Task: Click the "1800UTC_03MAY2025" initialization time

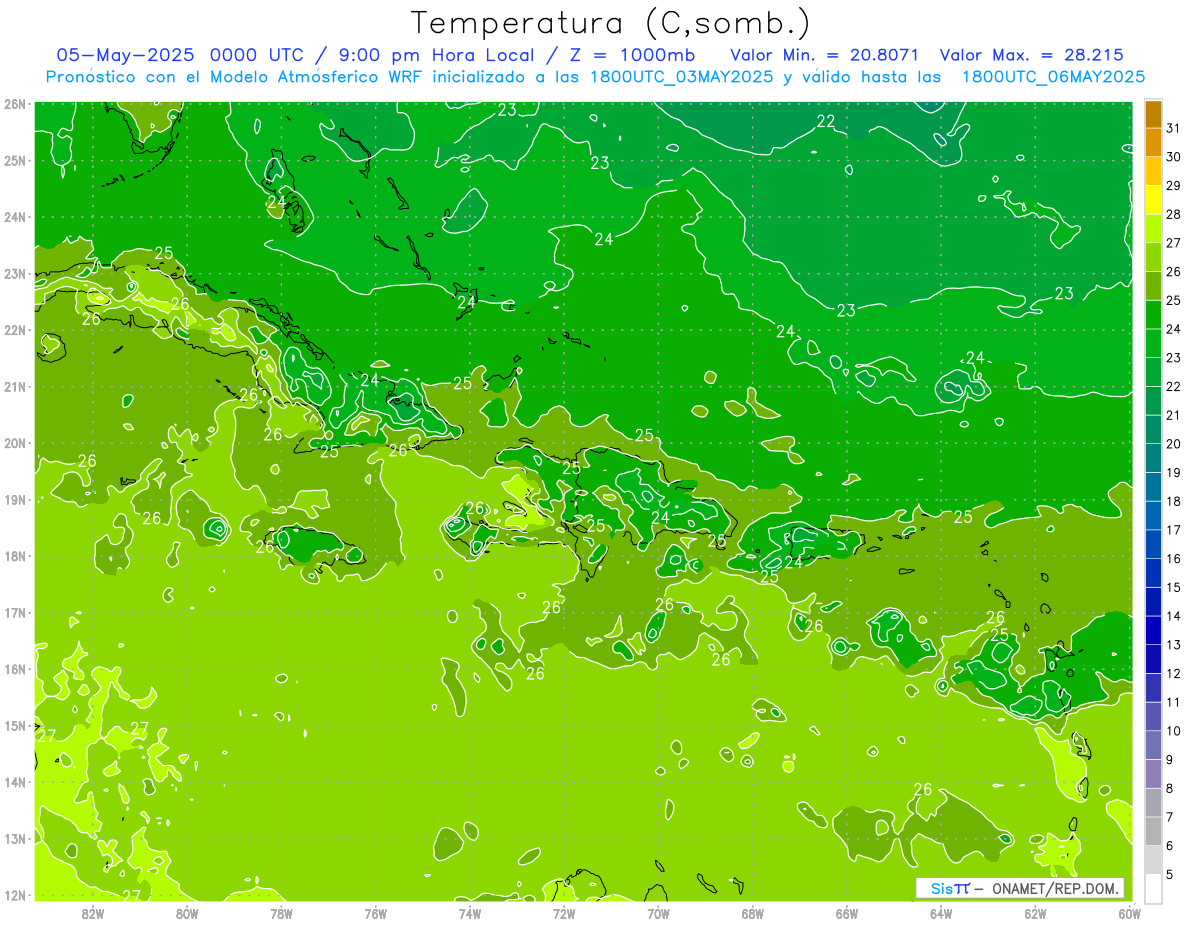Action: click(x=682, y=77)
